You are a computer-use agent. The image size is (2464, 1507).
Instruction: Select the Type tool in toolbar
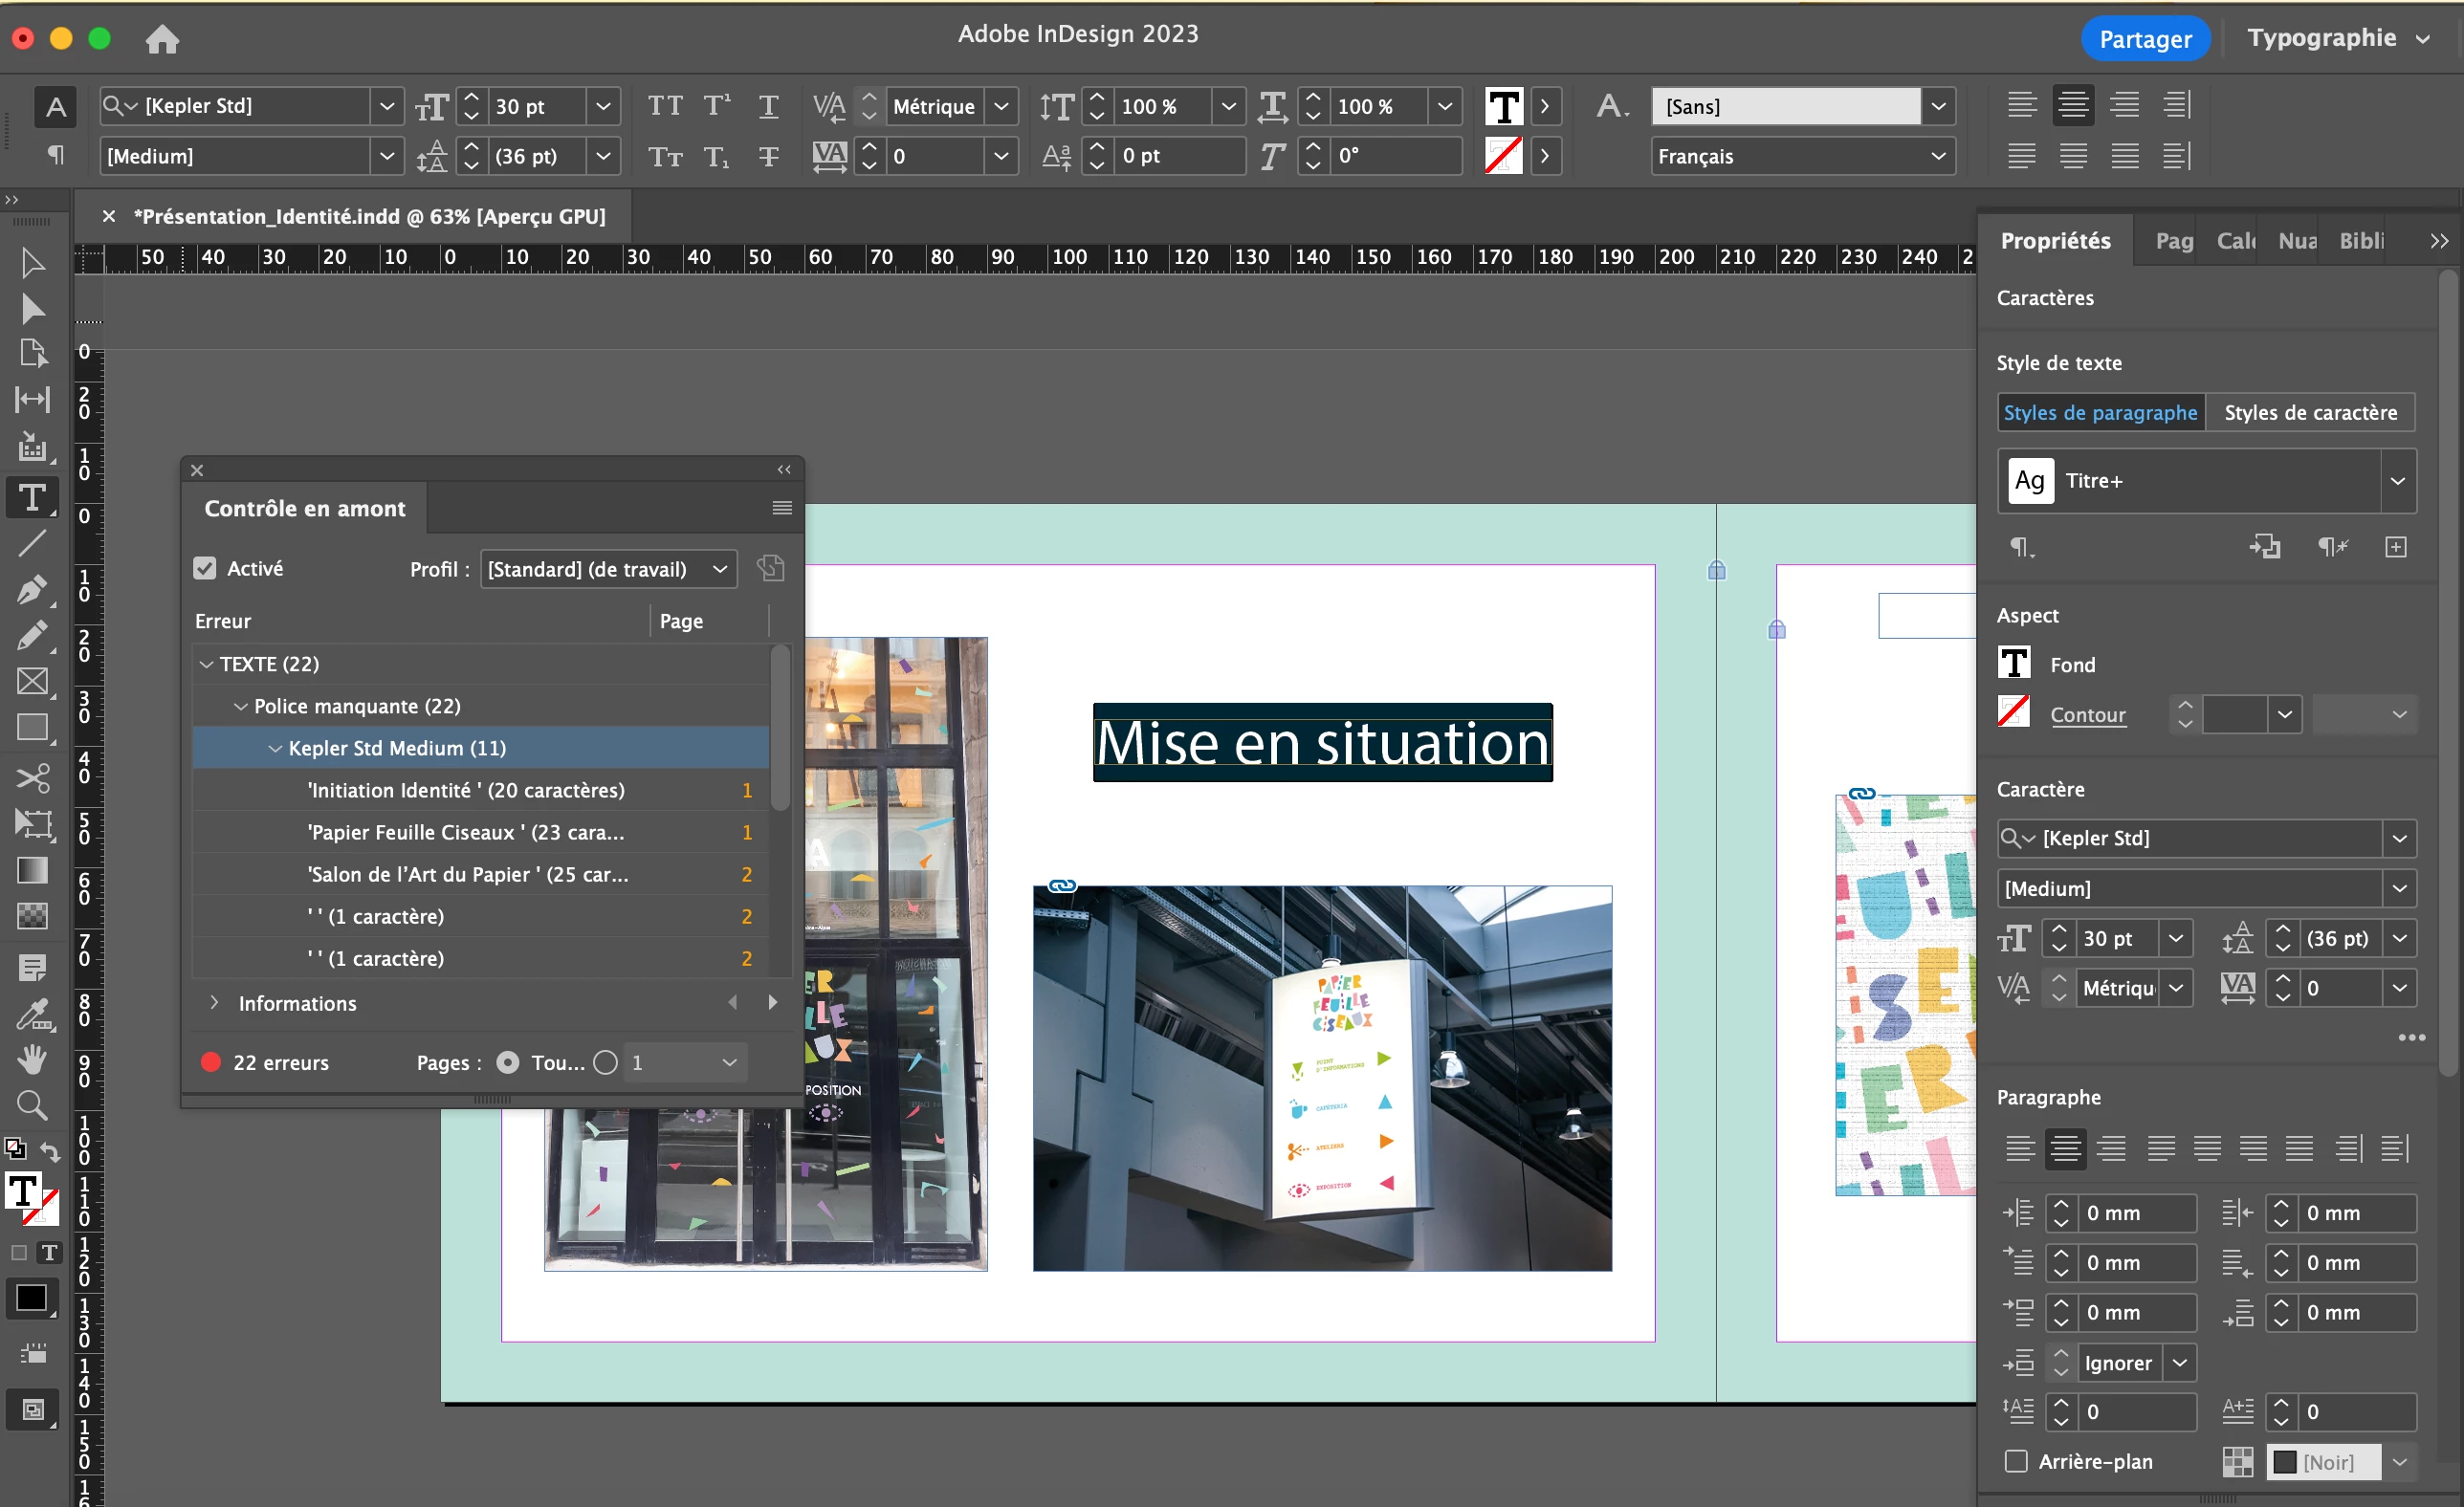click(32, 497)
